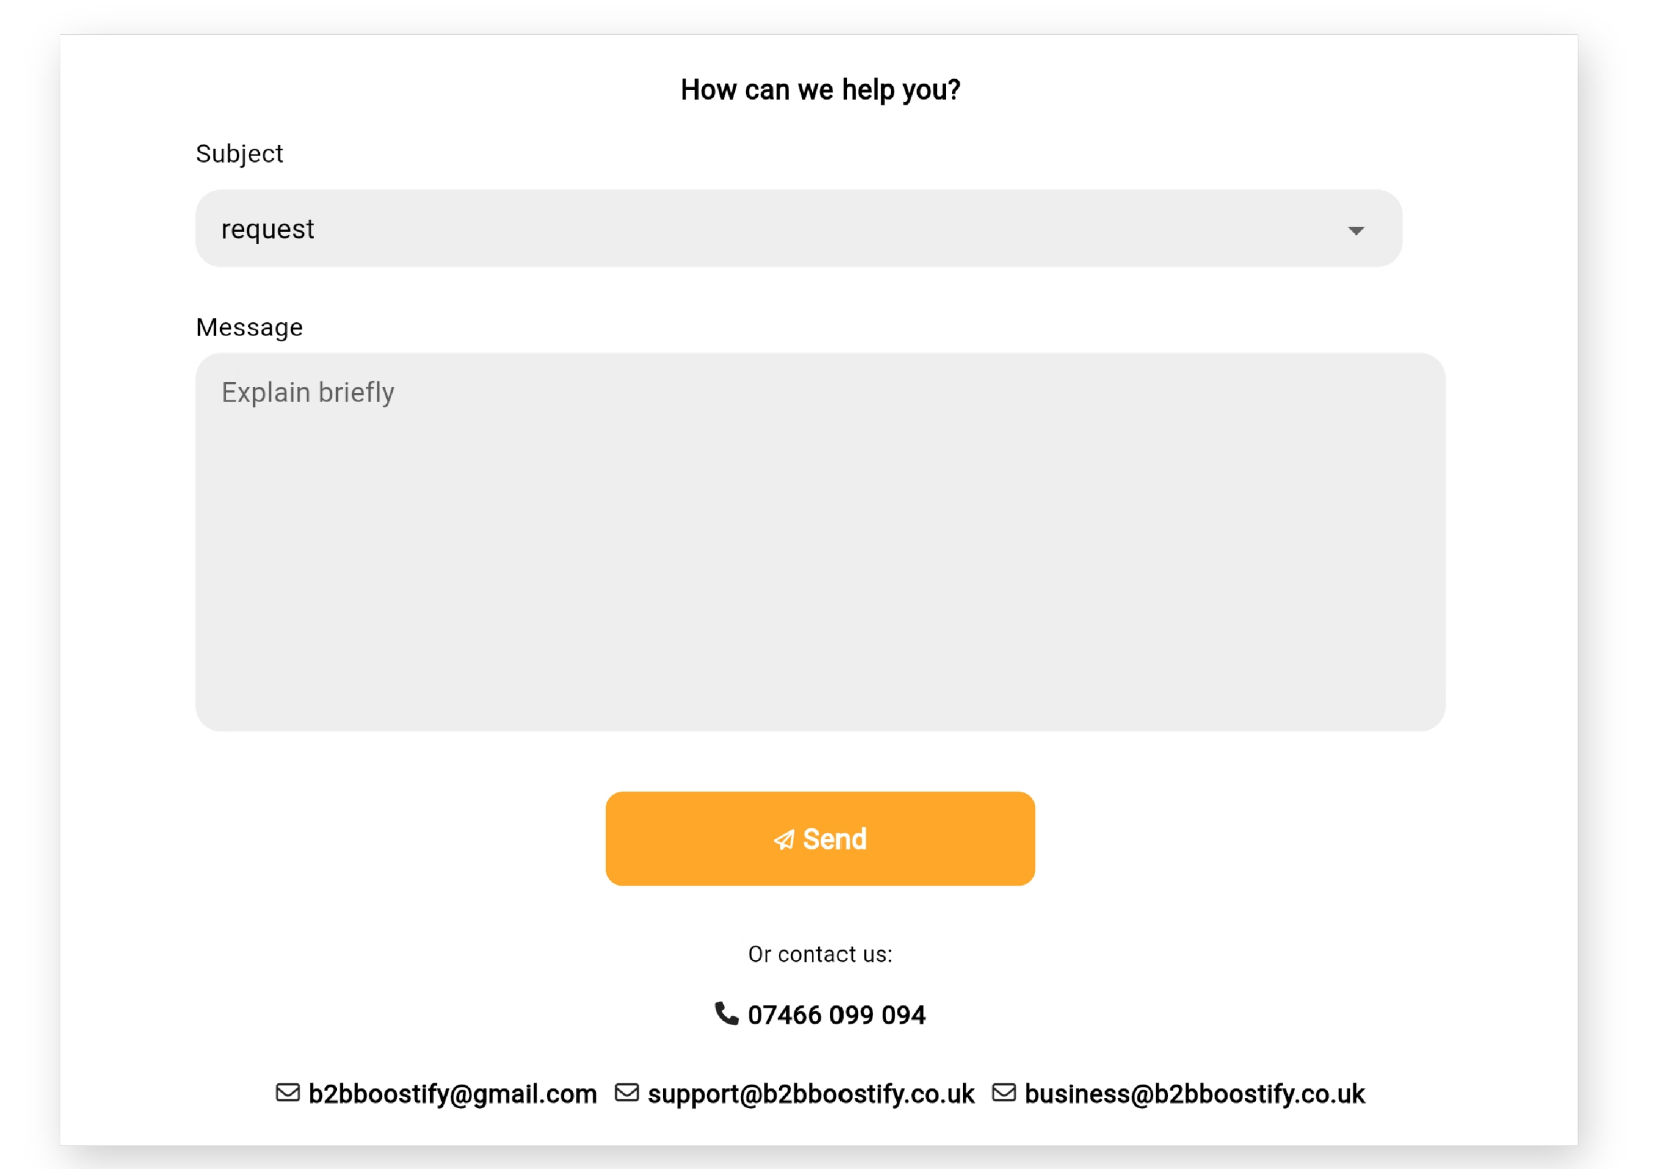This screenshot has height=1170, width=1675.
Task: Click the "Send" label text
Action: coord(835,839)
